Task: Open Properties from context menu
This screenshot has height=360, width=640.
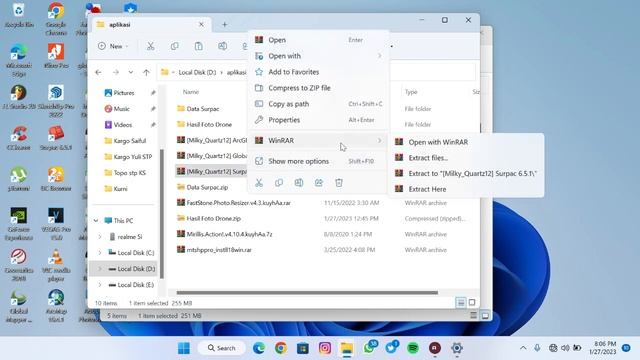Action: click(318, 120)
